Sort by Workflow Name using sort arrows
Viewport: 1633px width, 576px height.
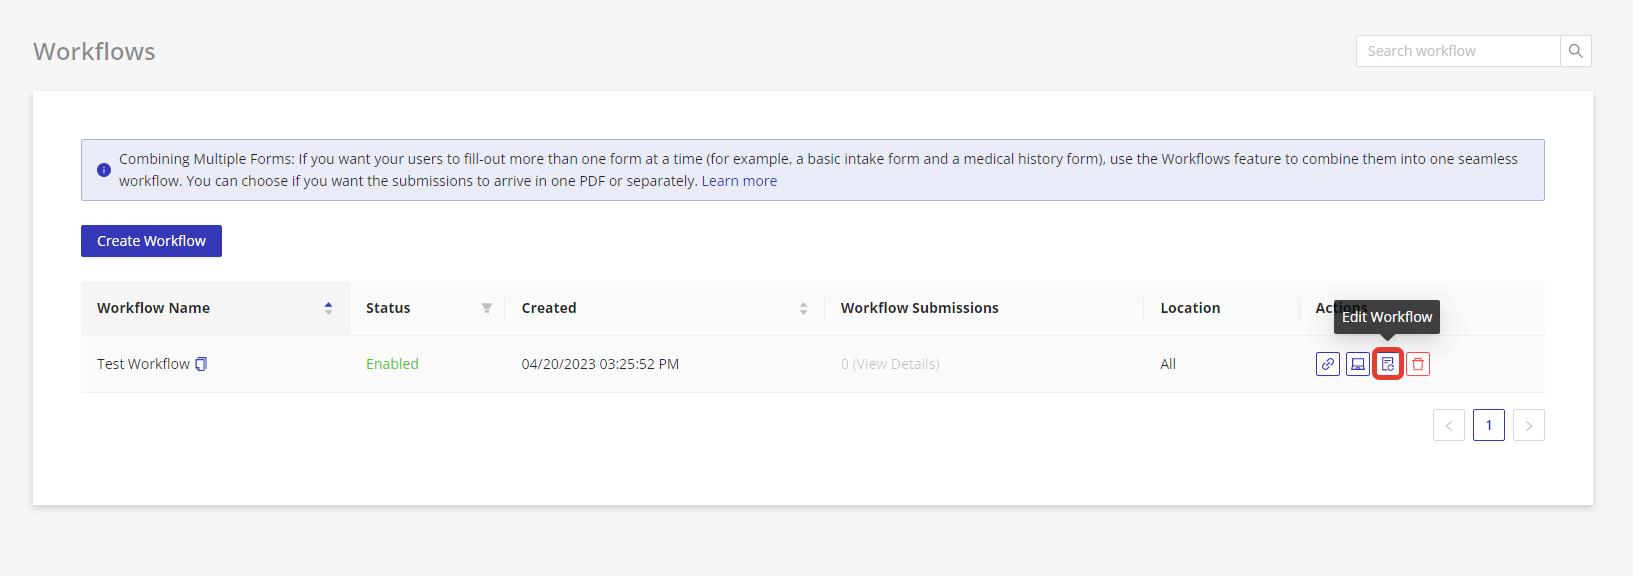point(328,308)
